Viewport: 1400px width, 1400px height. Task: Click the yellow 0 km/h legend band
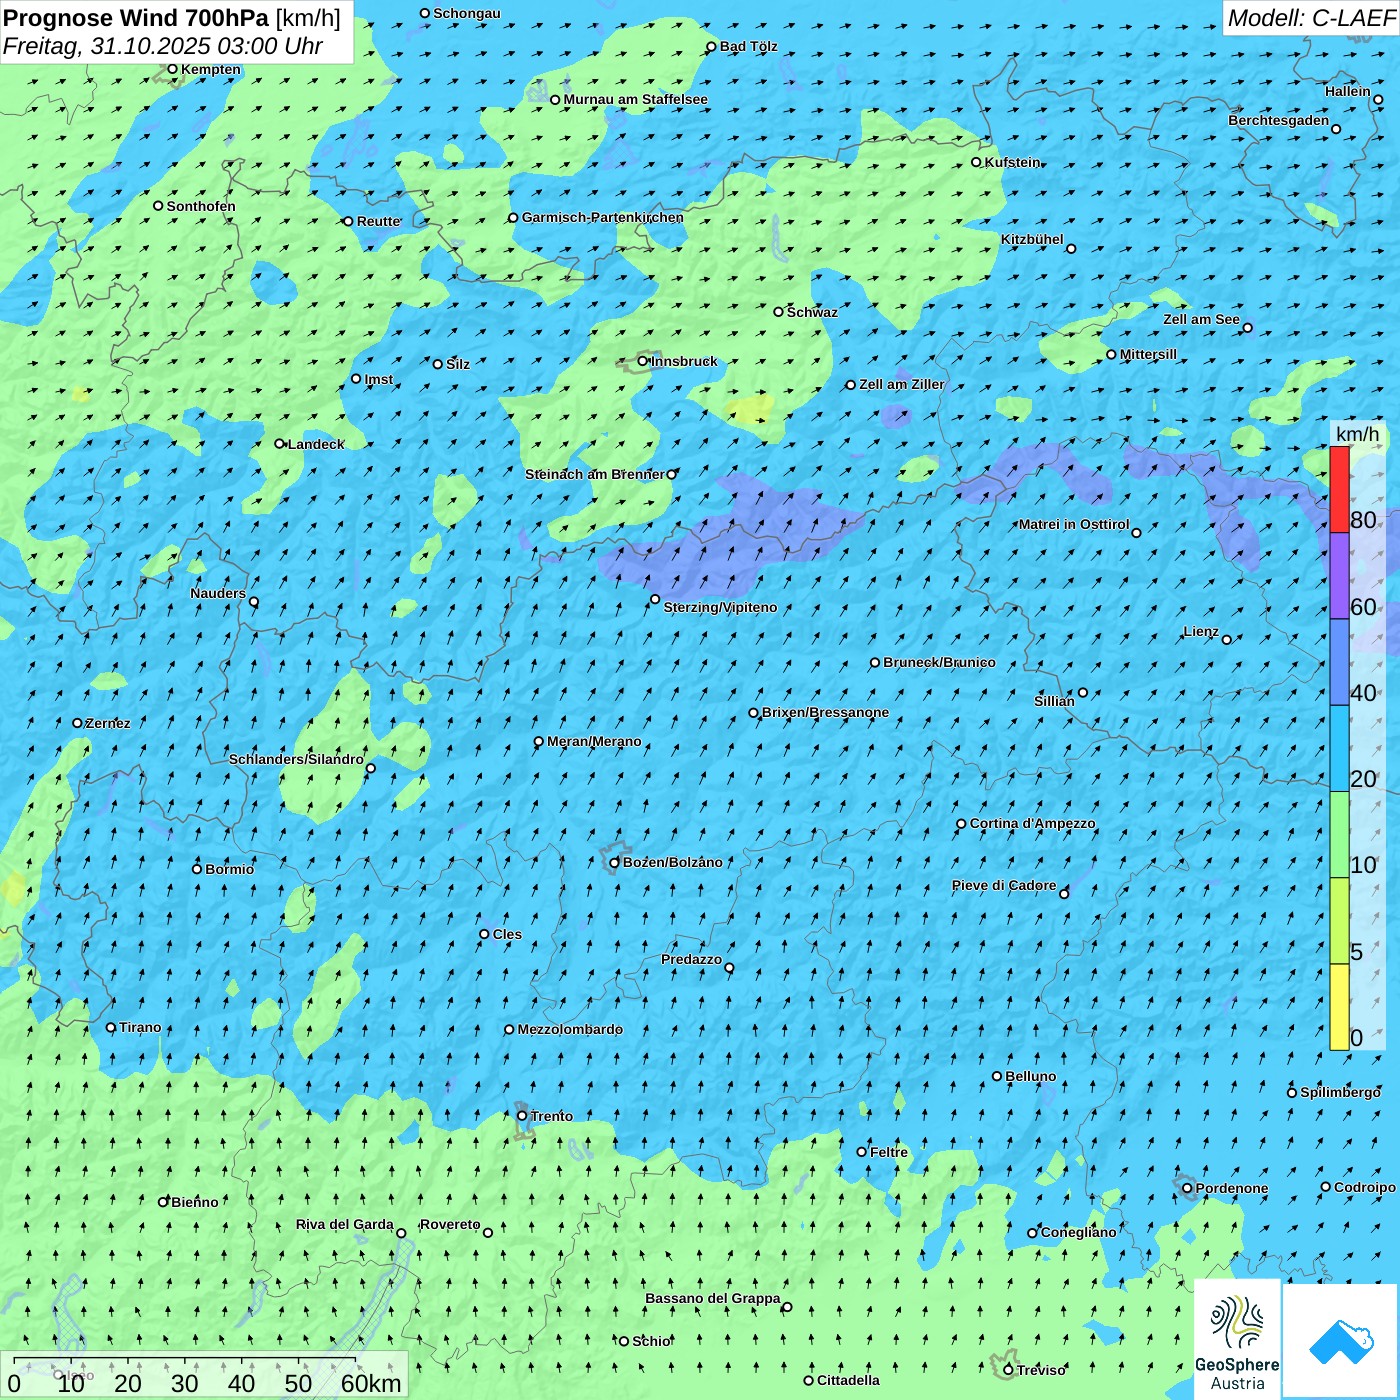click(x=1339, y=1007)
